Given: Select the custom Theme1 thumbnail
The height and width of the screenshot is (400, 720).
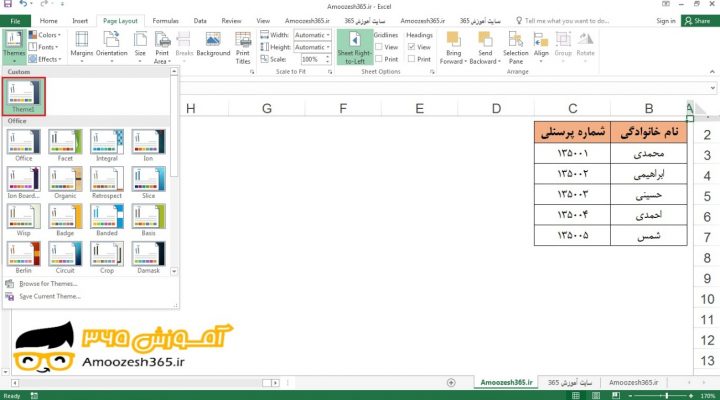Looking at the screenshot, I should (23, 96).
